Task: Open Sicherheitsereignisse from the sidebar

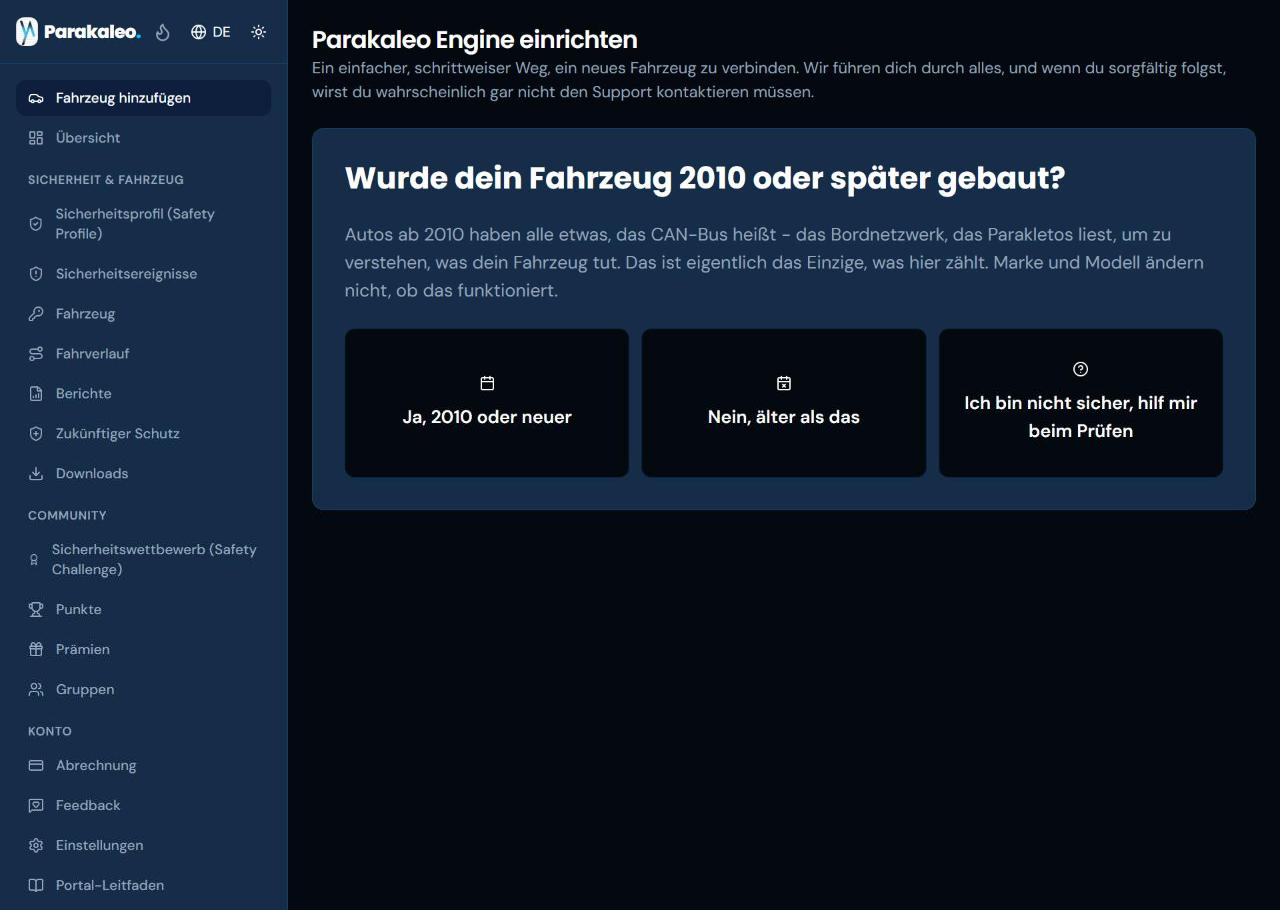Action: pos(143,274)
